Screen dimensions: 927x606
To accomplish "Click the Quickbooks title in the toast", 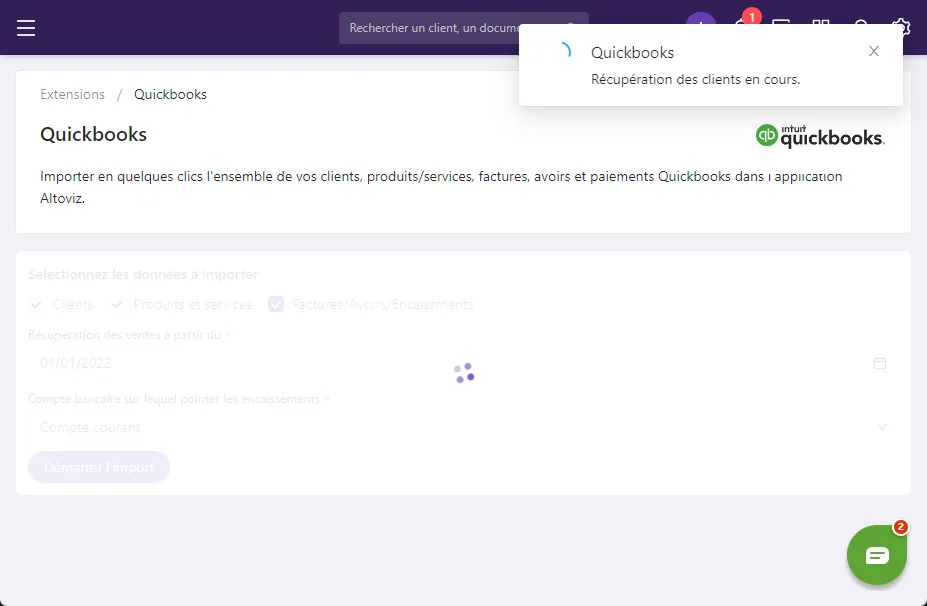I will (632, 53).
